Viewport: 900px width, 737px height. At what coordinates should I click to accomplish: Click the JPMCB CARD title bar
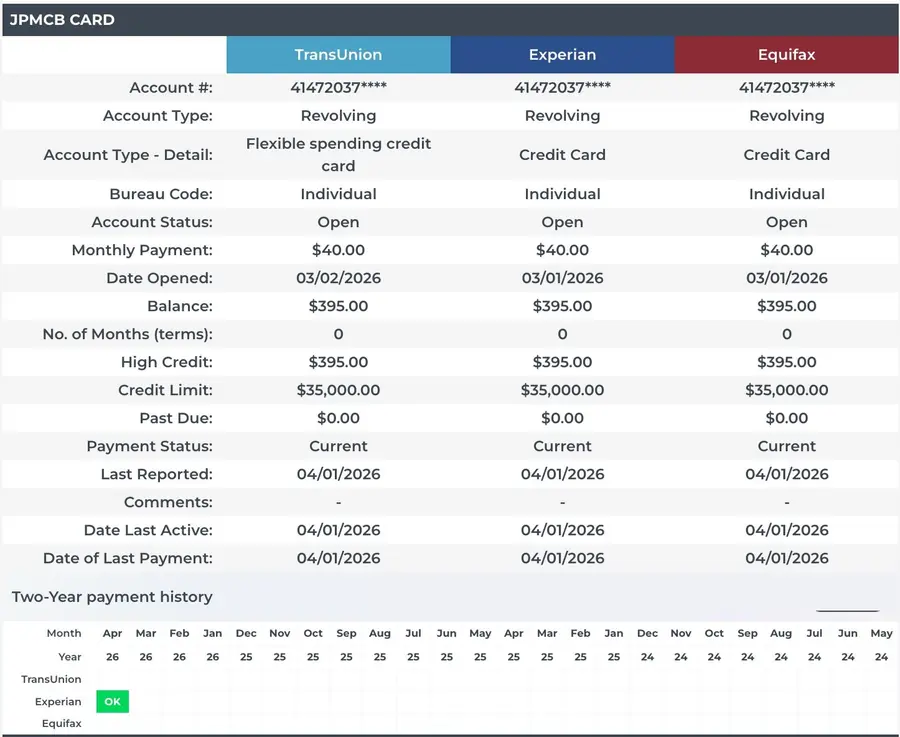[x=450, y=20]
